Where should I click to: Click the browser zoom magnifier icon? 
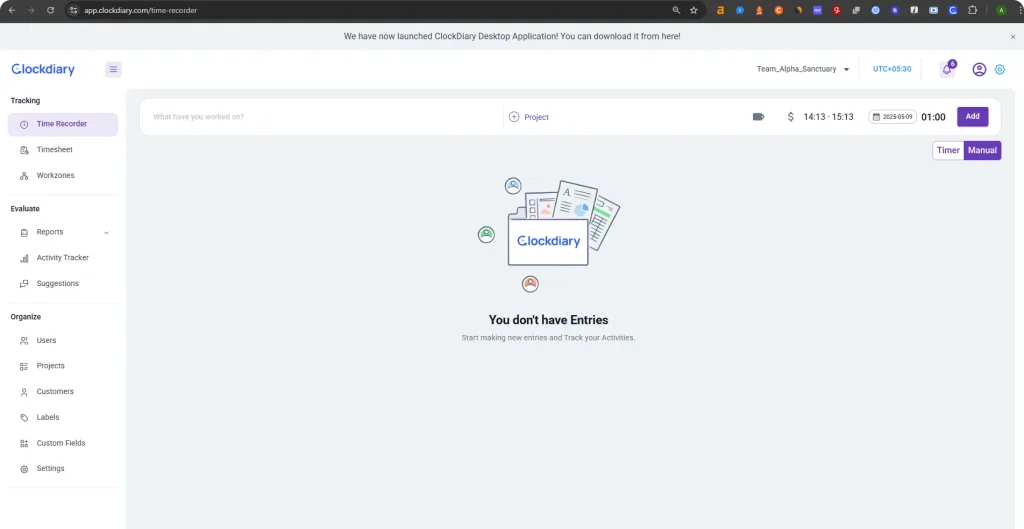click(x=676, y=10)
